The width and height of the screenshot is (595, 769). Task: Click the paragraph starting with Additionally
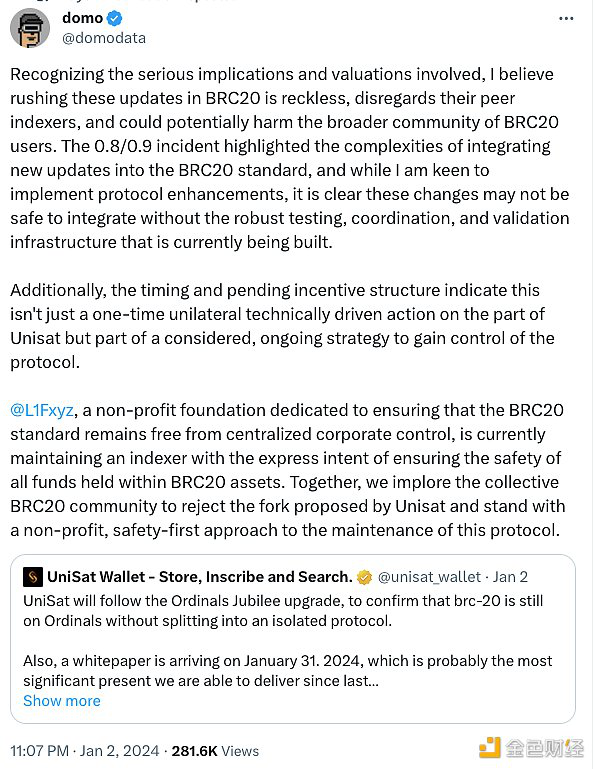(x=282, y=326)
